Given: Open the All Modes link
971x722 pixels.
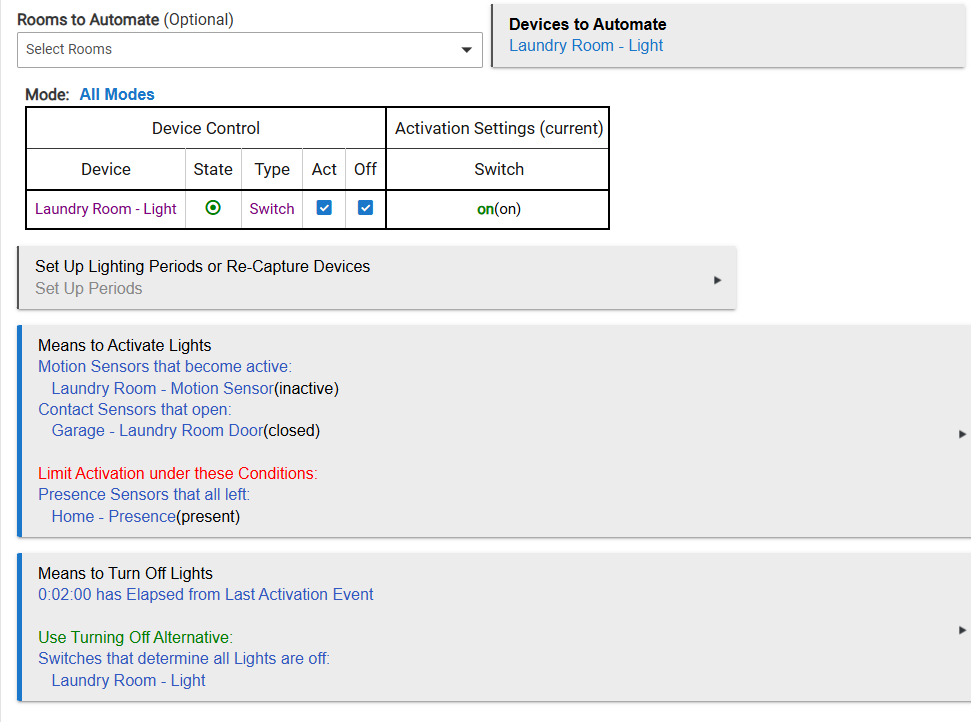Looking at the screenshot, I should coord(117,94).
